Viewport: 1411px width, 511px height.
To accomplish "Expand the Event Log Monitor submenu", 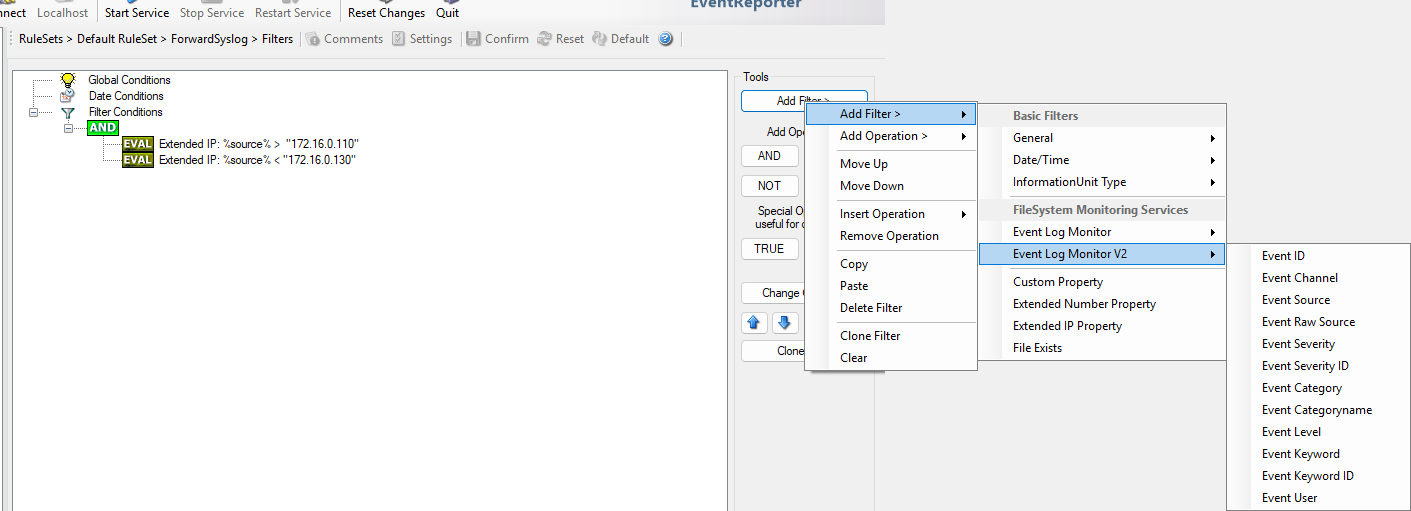I will [x=1102, y=232].
